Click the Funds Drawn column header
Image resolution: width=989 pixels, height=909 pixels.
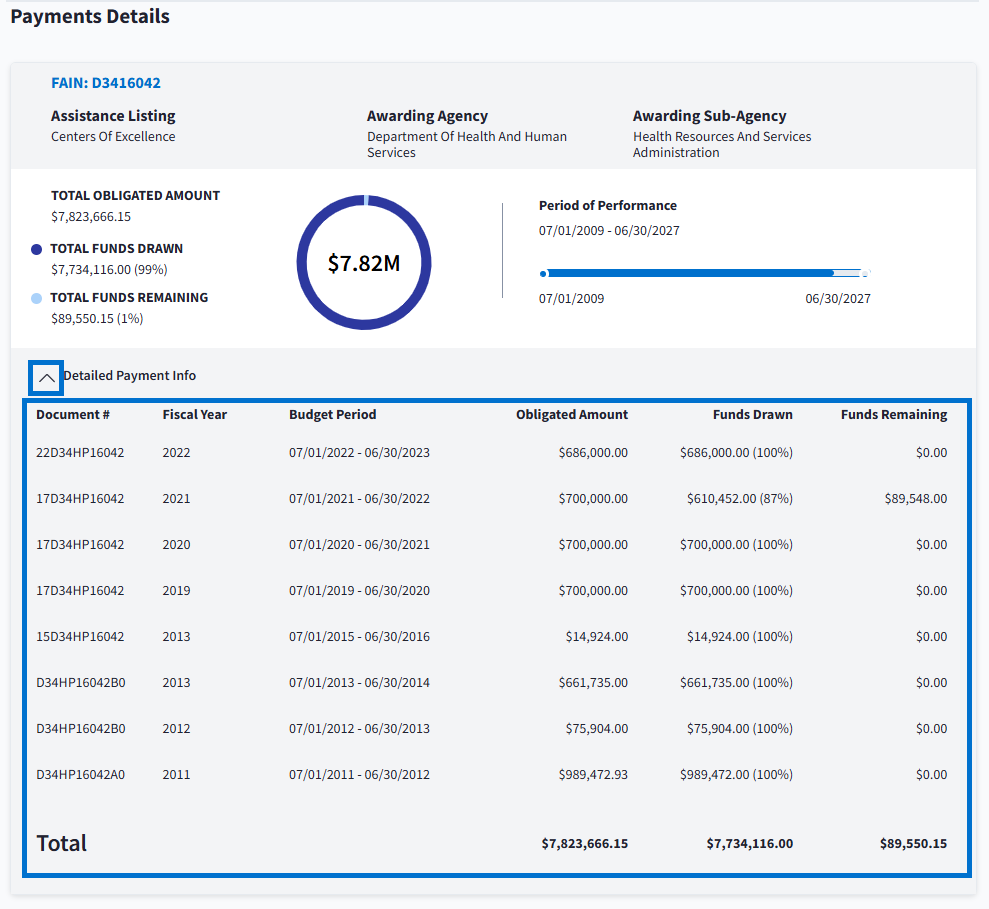point(752,414)
